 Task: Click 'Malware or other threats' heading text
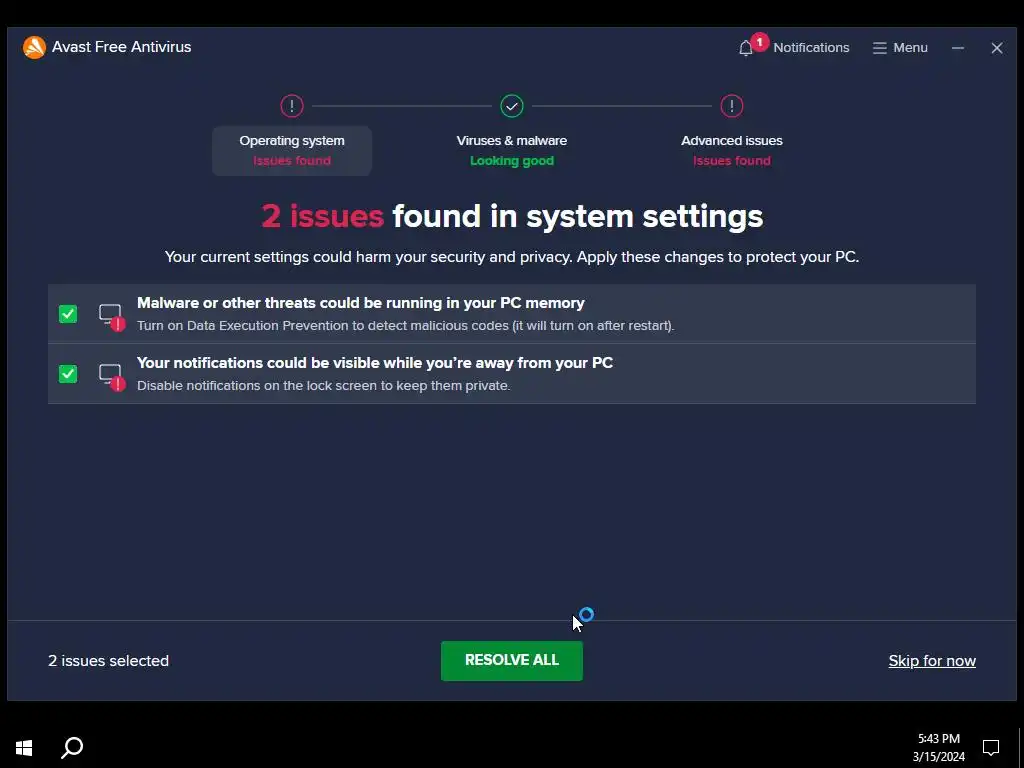pos(360,303)
